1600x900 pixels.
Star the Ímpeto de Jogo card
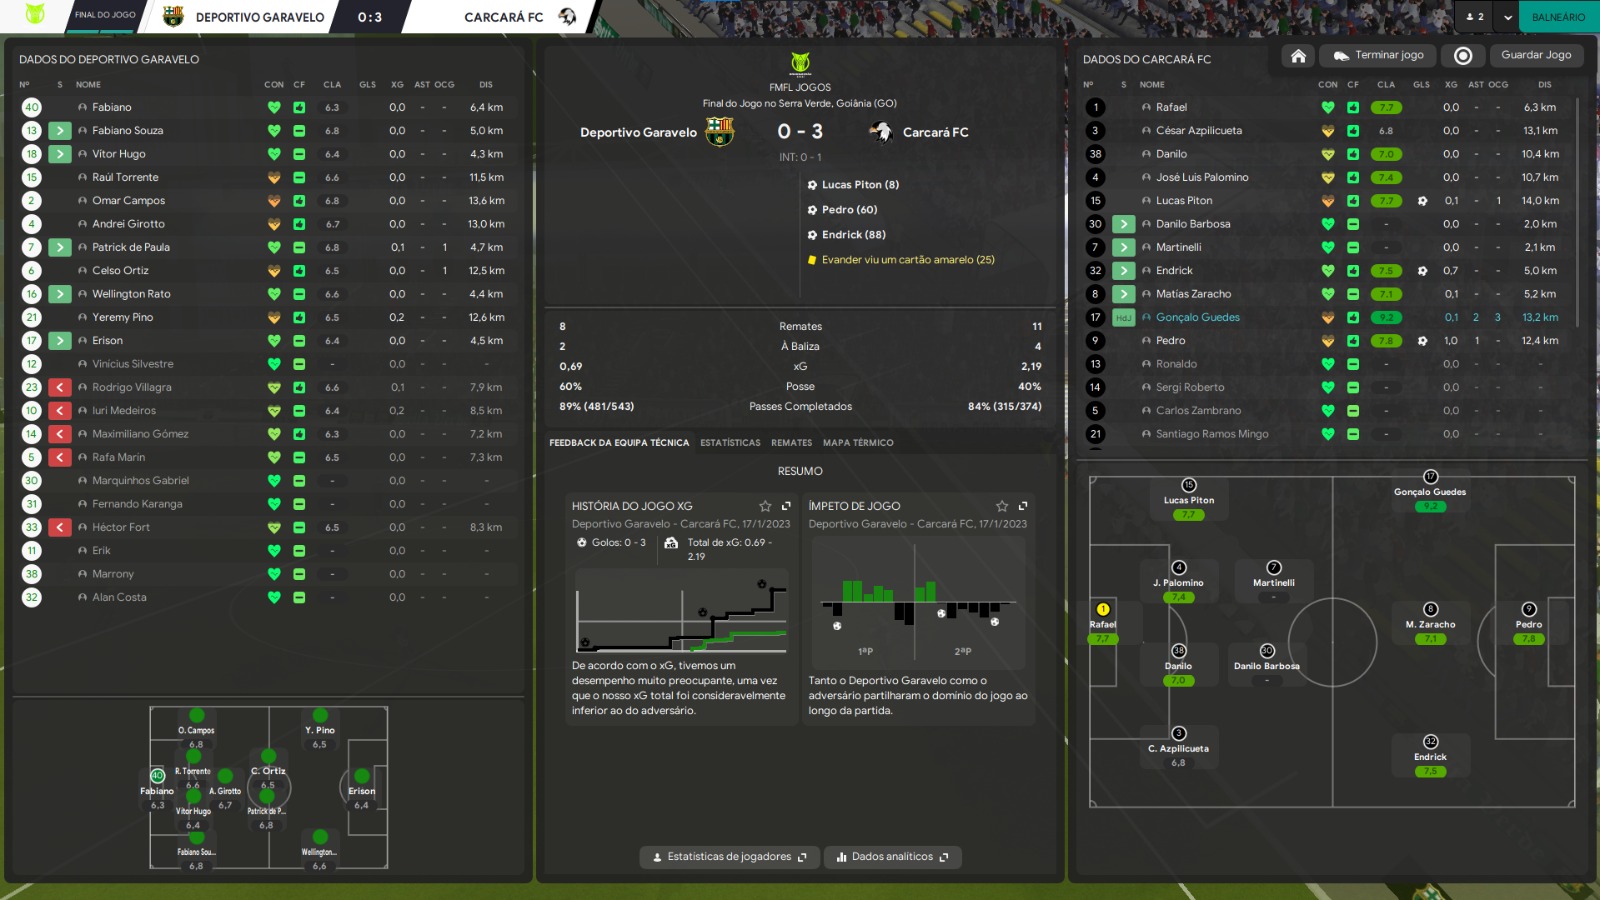(1001, 506)
